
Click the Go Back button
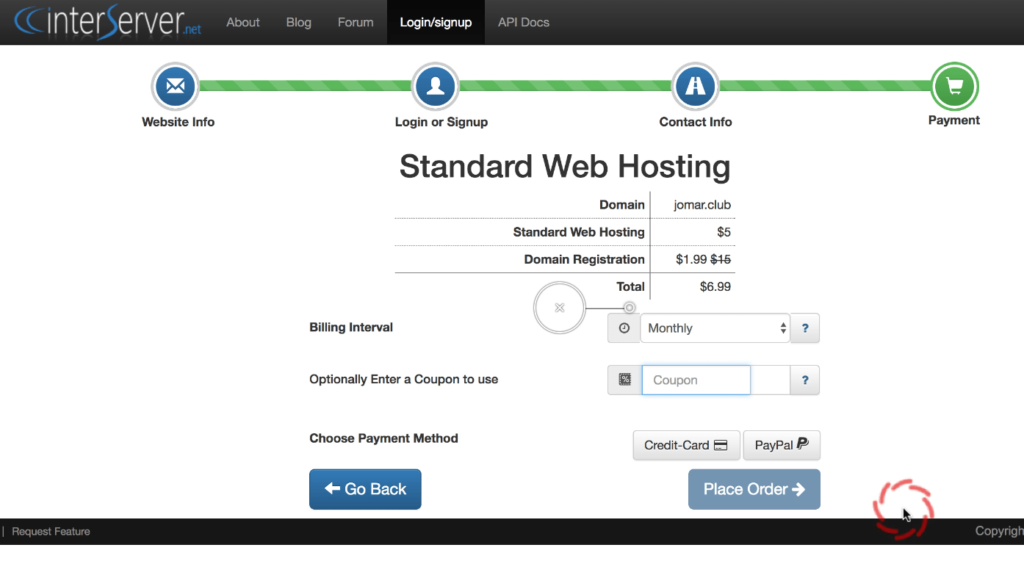365,489
